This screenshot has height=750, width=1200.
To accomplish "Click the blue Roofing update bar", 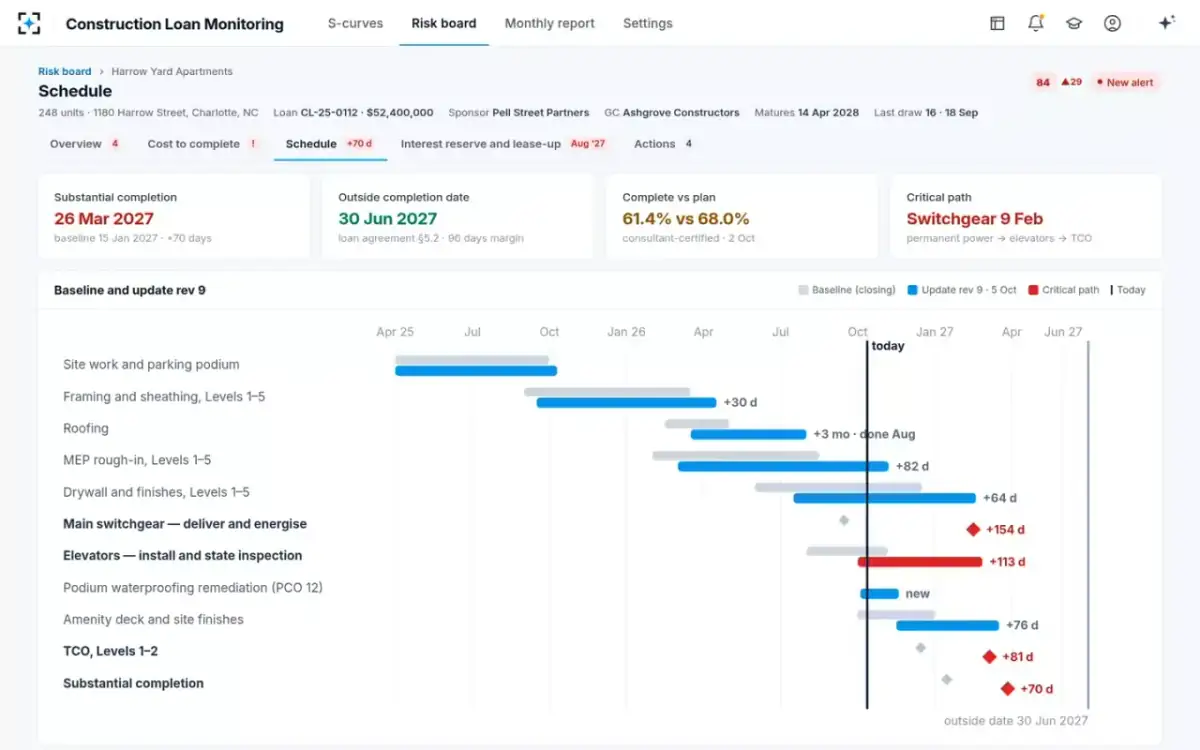I will [x=749, y=434].
